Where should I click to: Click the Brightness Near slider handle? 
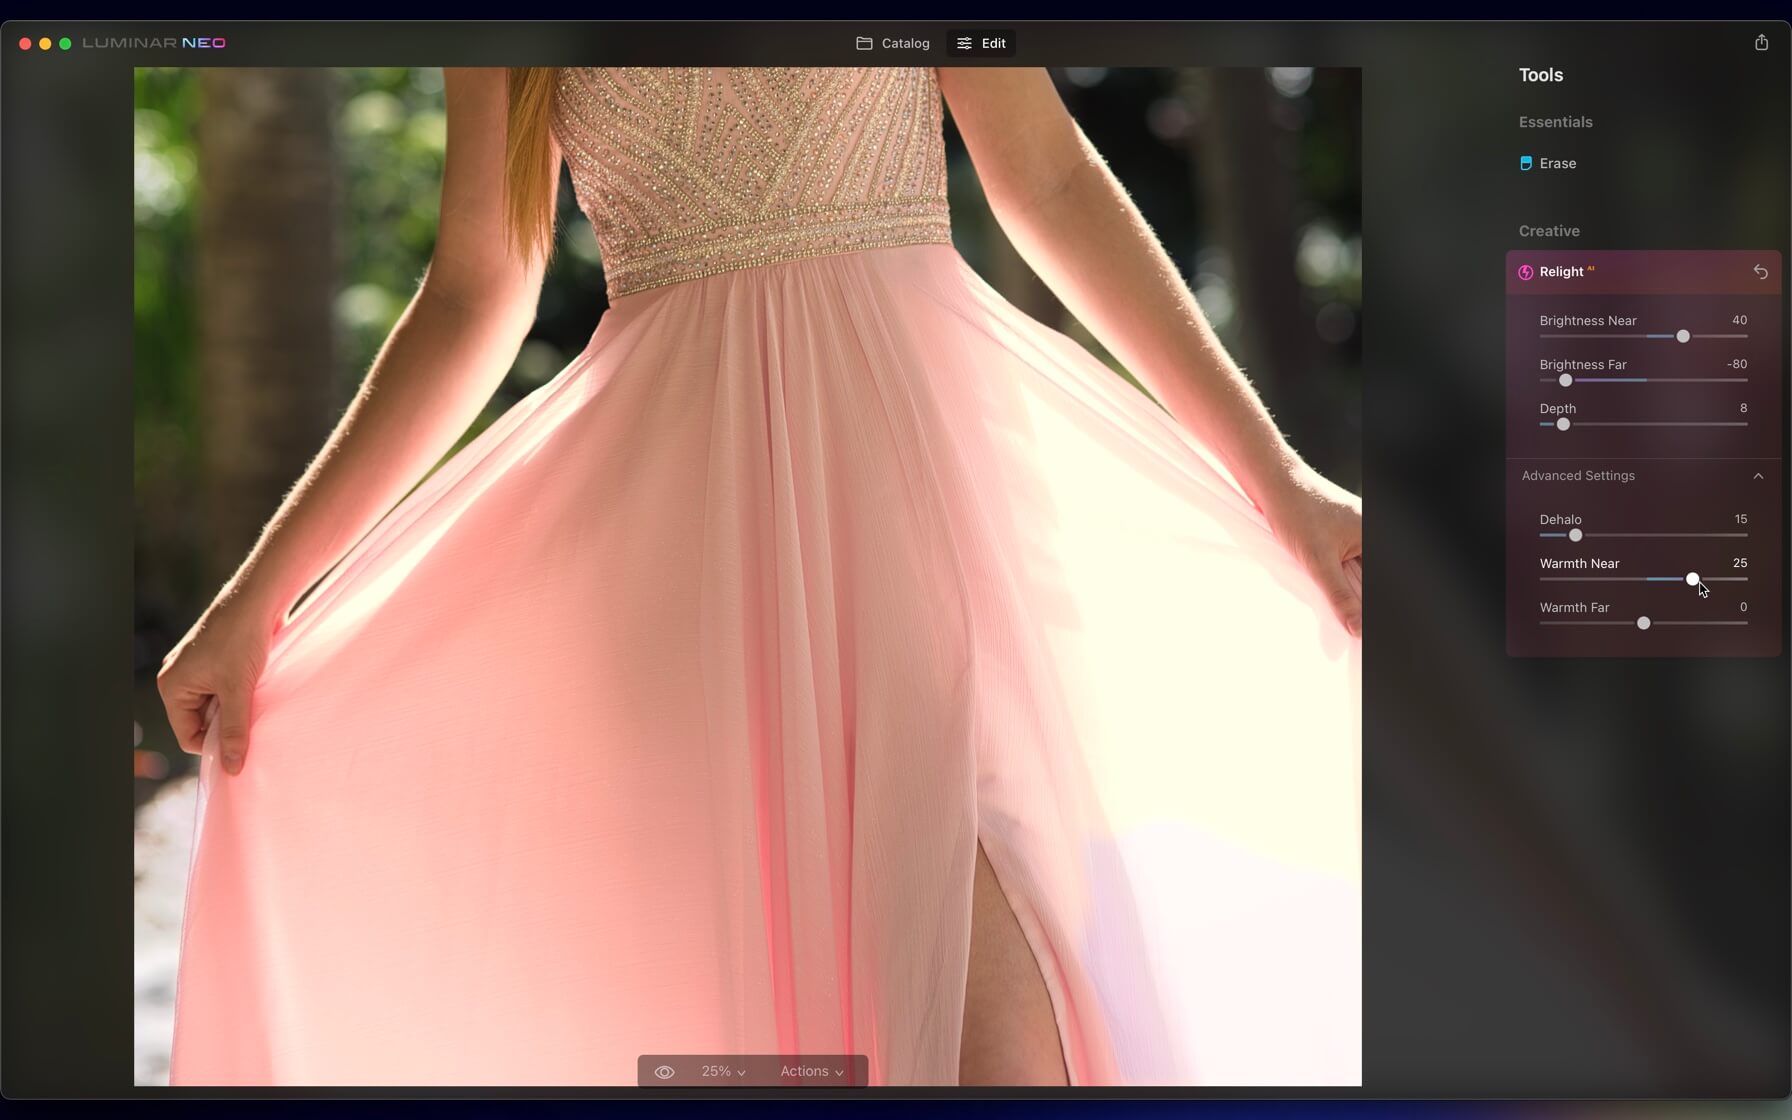1683,337
